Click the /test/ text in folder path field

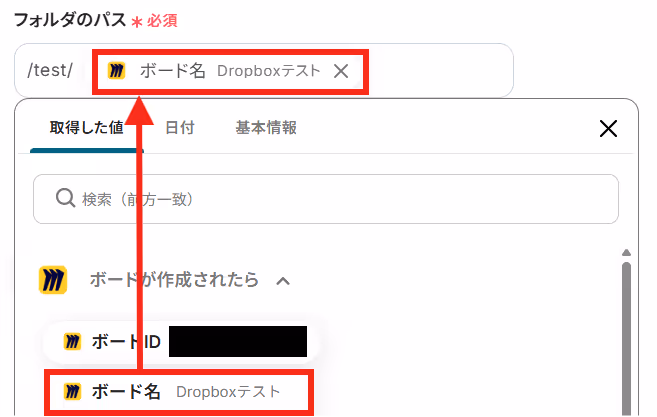coord(50,70)
